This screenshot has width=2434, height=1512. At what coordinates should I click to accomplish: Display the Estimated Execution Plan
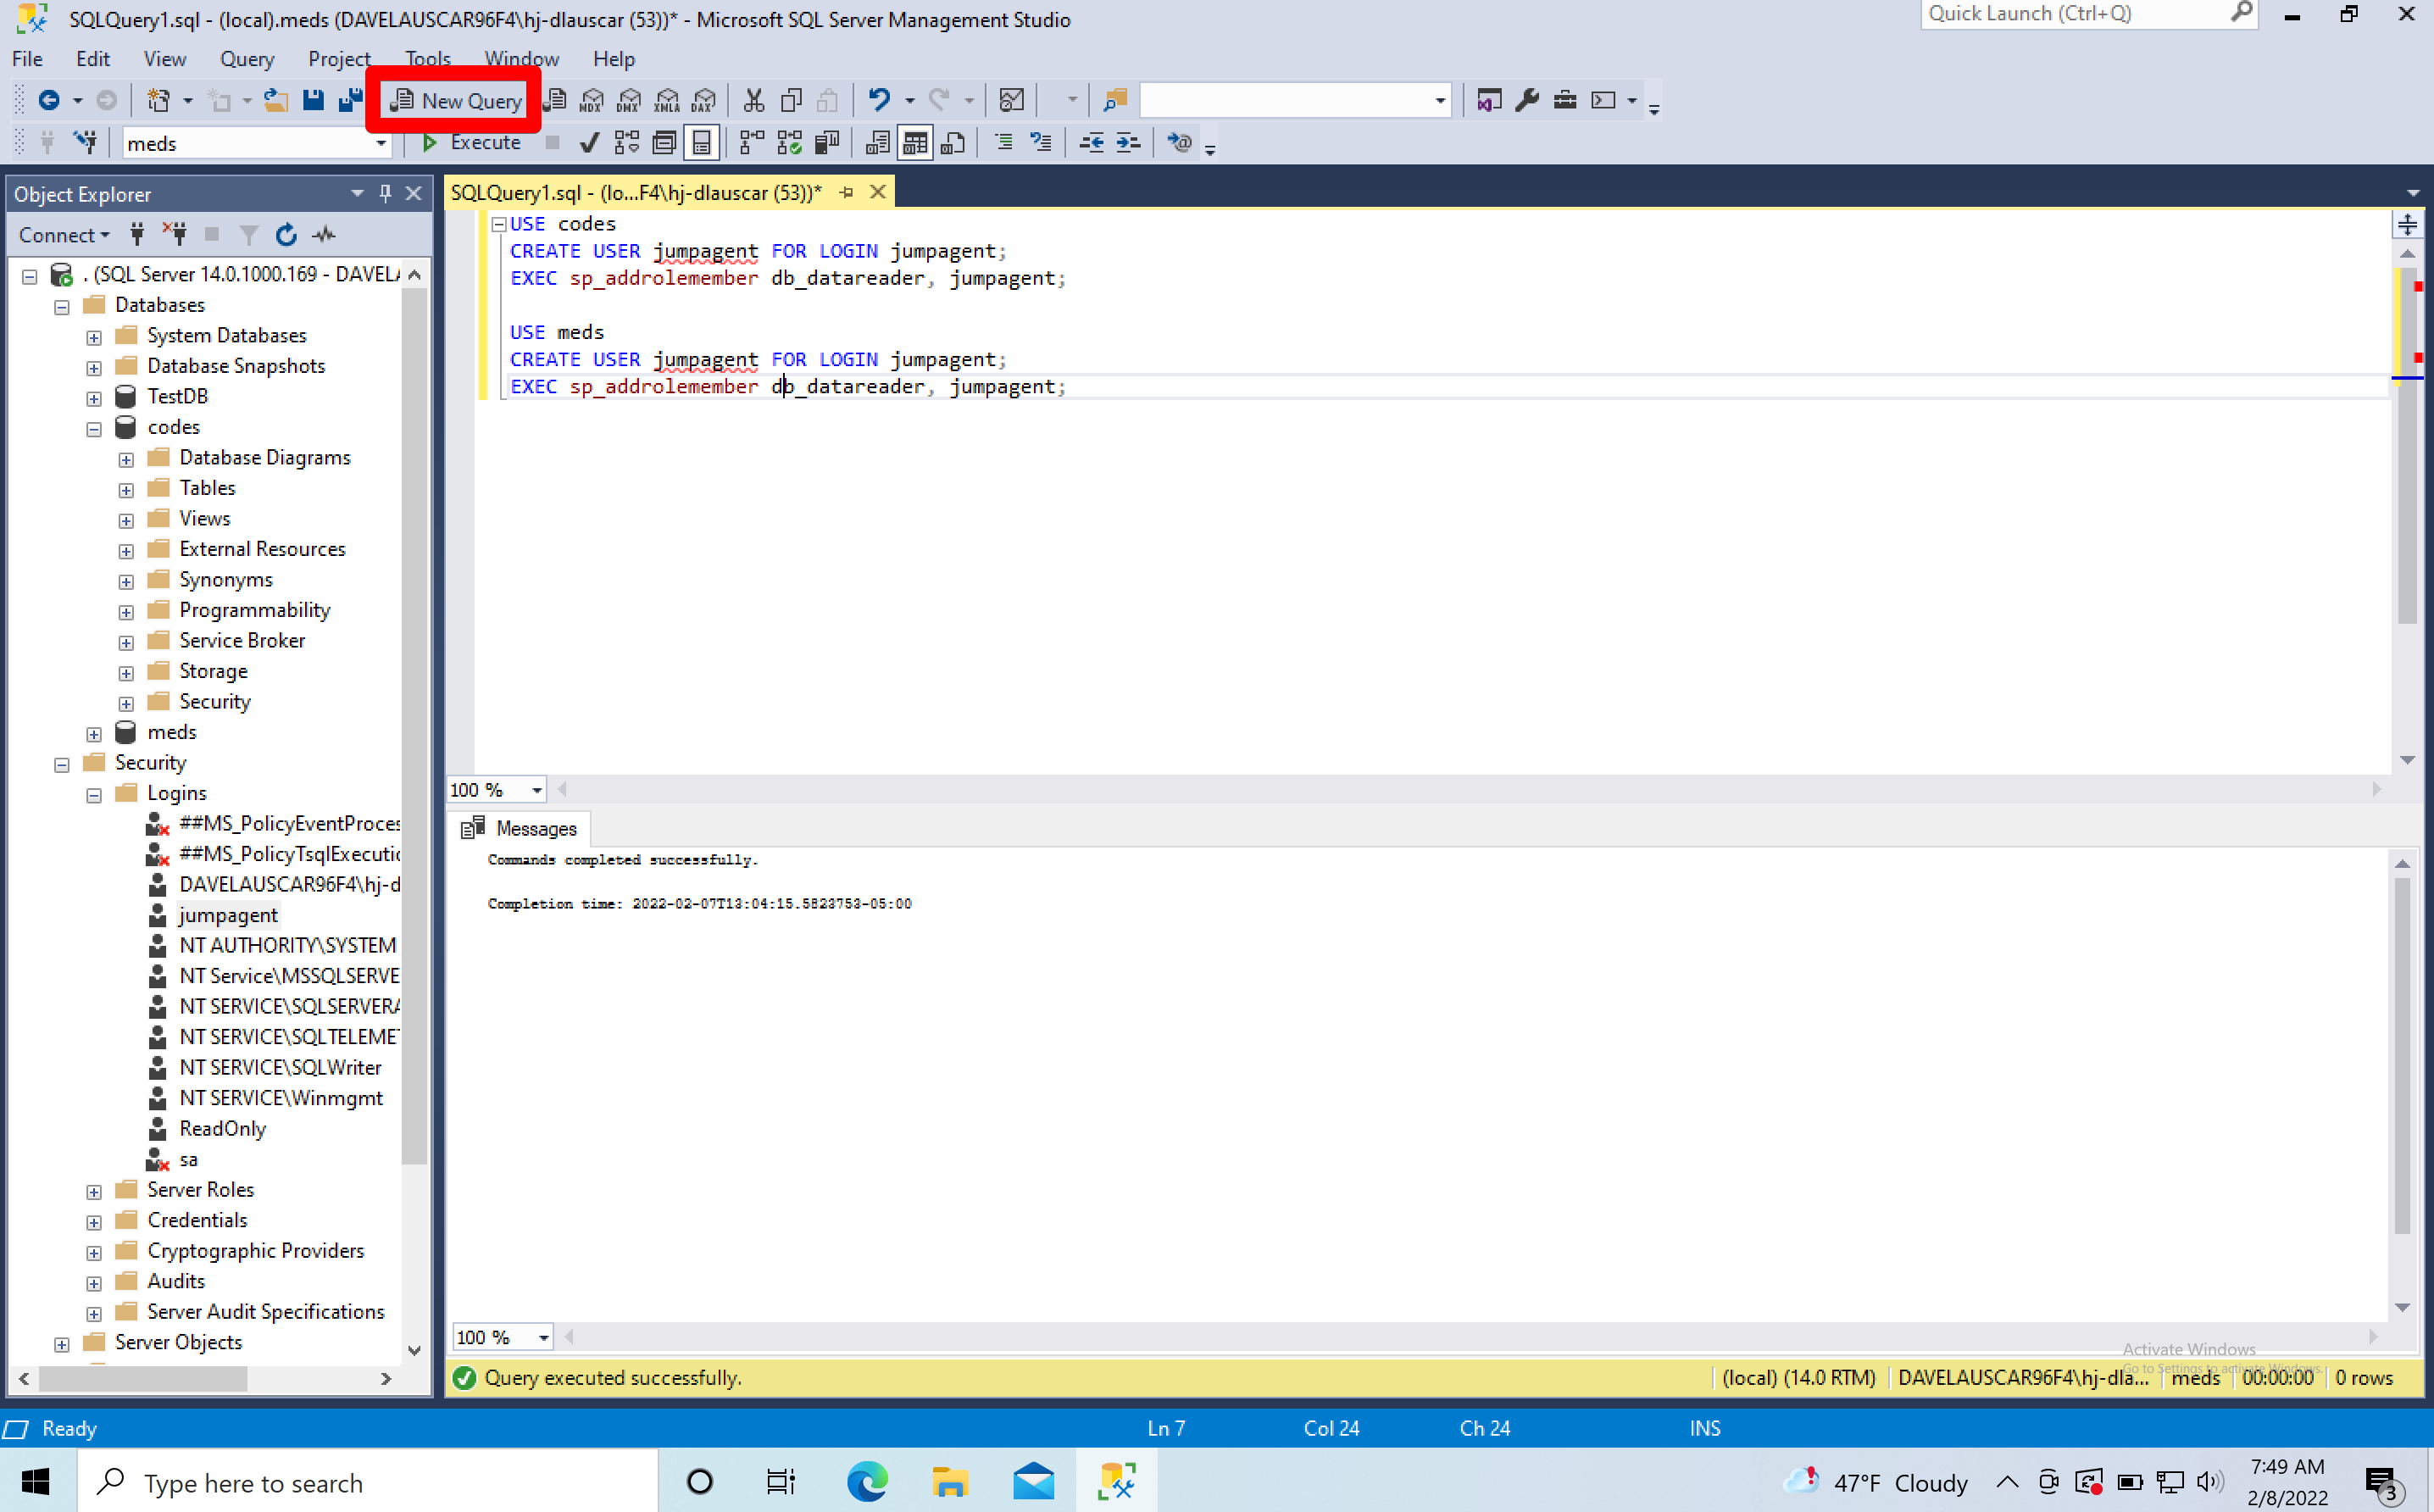pyautogui.click(x=627, y=143)
